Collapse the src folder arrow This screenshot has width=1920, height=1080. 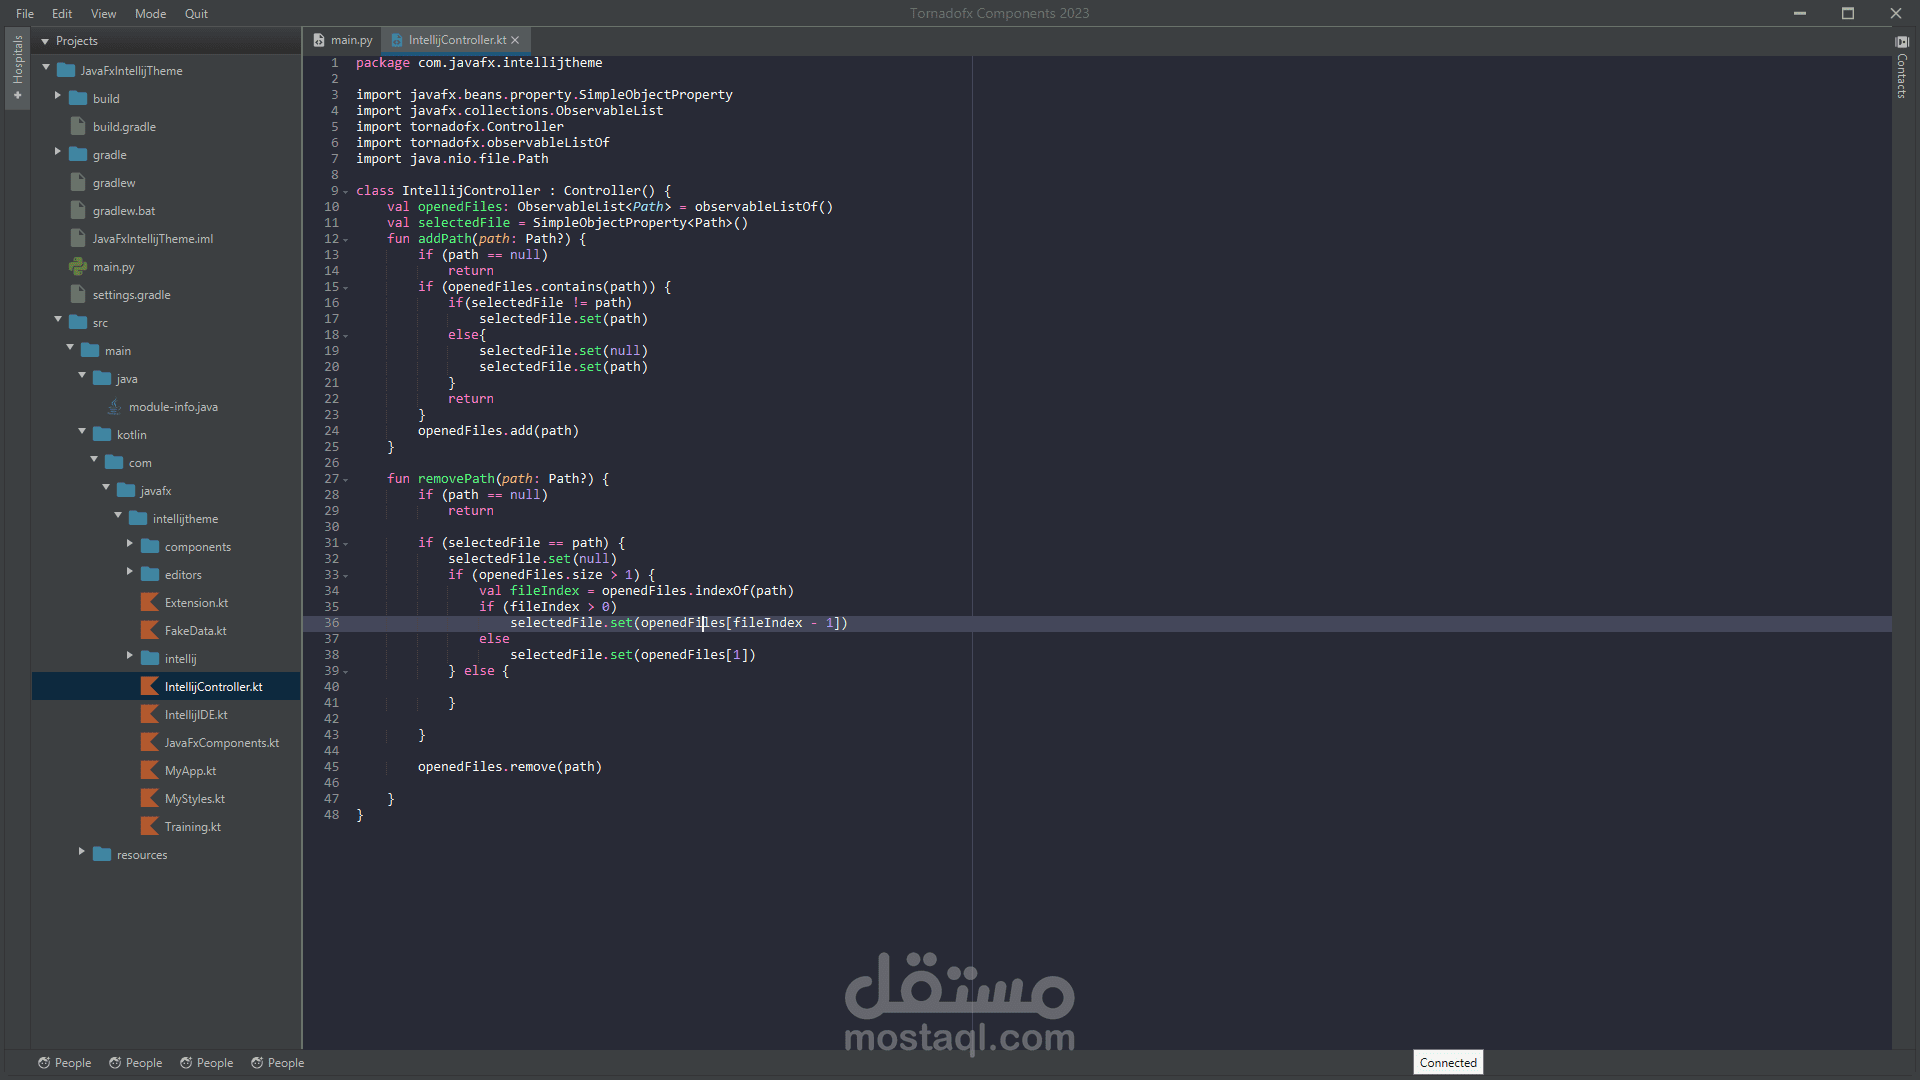coord(58,319)
